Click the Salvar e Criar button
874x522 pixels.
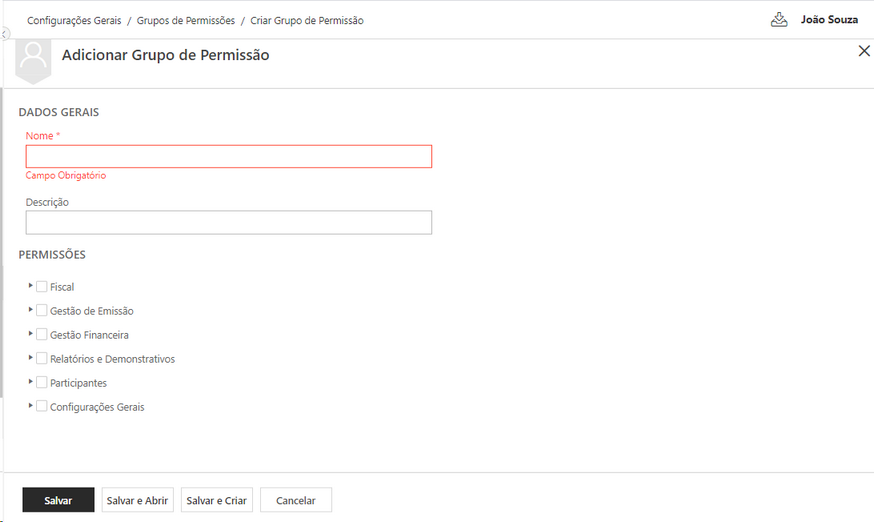point(217,500)
